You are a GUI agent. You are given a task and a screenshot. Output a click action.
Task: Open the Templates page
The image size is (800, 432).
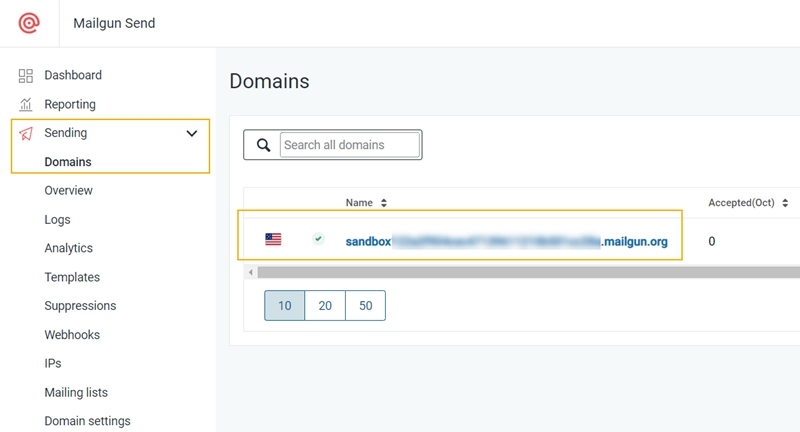(x=72, y=277)
